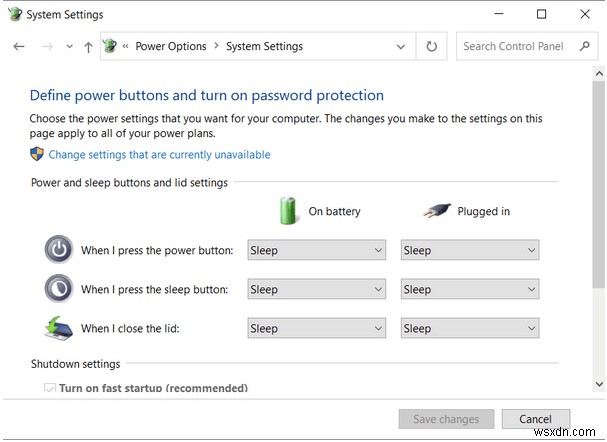Click 'Power and sleep buttons and lid settings' heading

click(129, 183)
